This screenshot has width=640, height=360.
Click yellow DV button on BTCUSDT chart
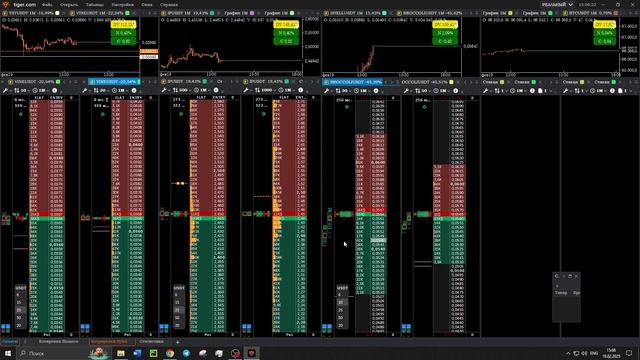(604, 25)
